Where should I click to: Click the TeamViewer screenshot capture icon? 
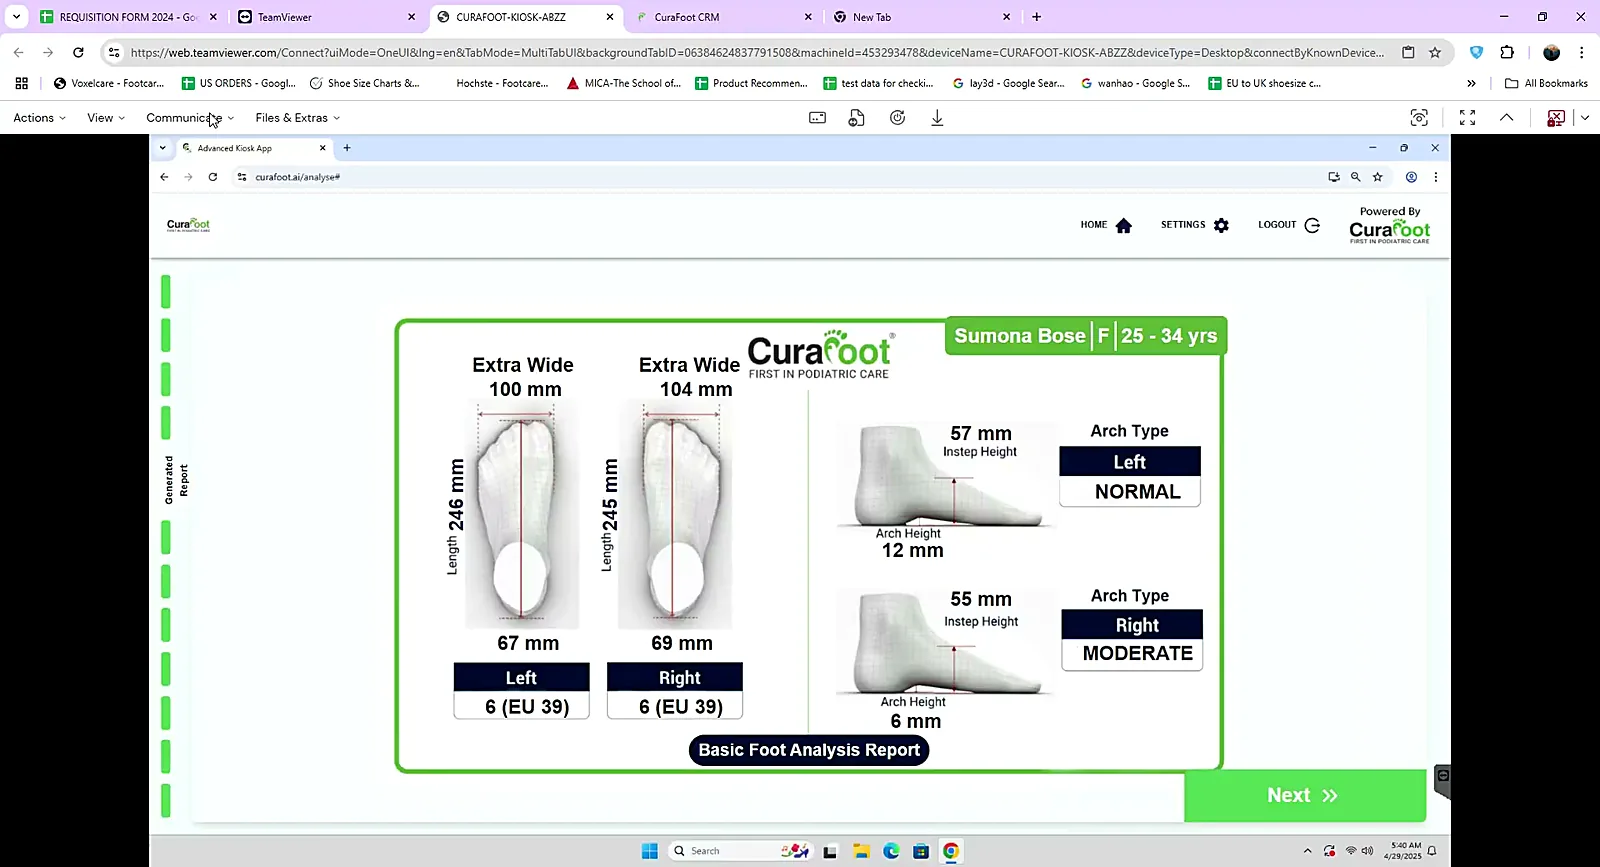[x=1419, y=118]
